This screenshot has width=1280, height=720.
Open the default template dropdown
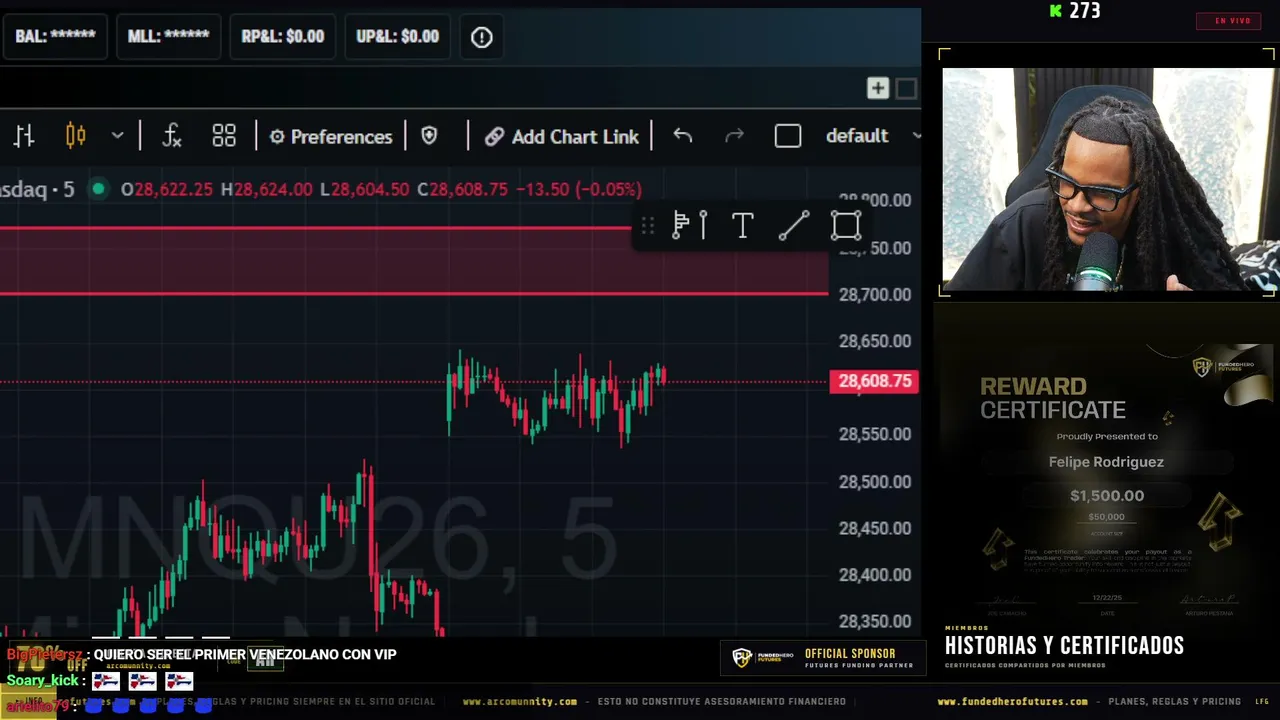point(872,136)
